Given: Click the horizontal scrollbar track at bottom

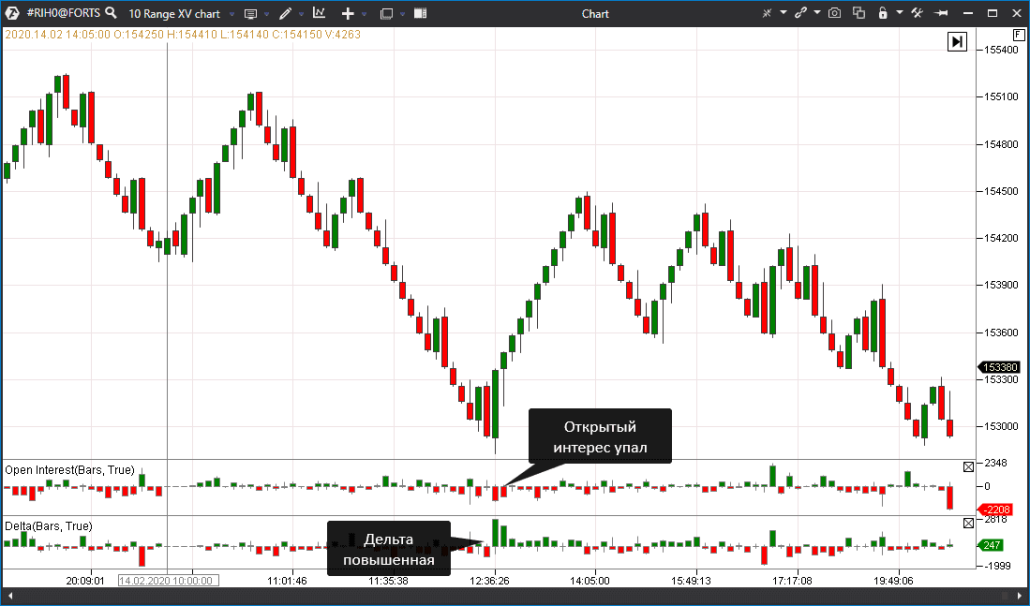Looking at the screenshot, I should 500,597.
